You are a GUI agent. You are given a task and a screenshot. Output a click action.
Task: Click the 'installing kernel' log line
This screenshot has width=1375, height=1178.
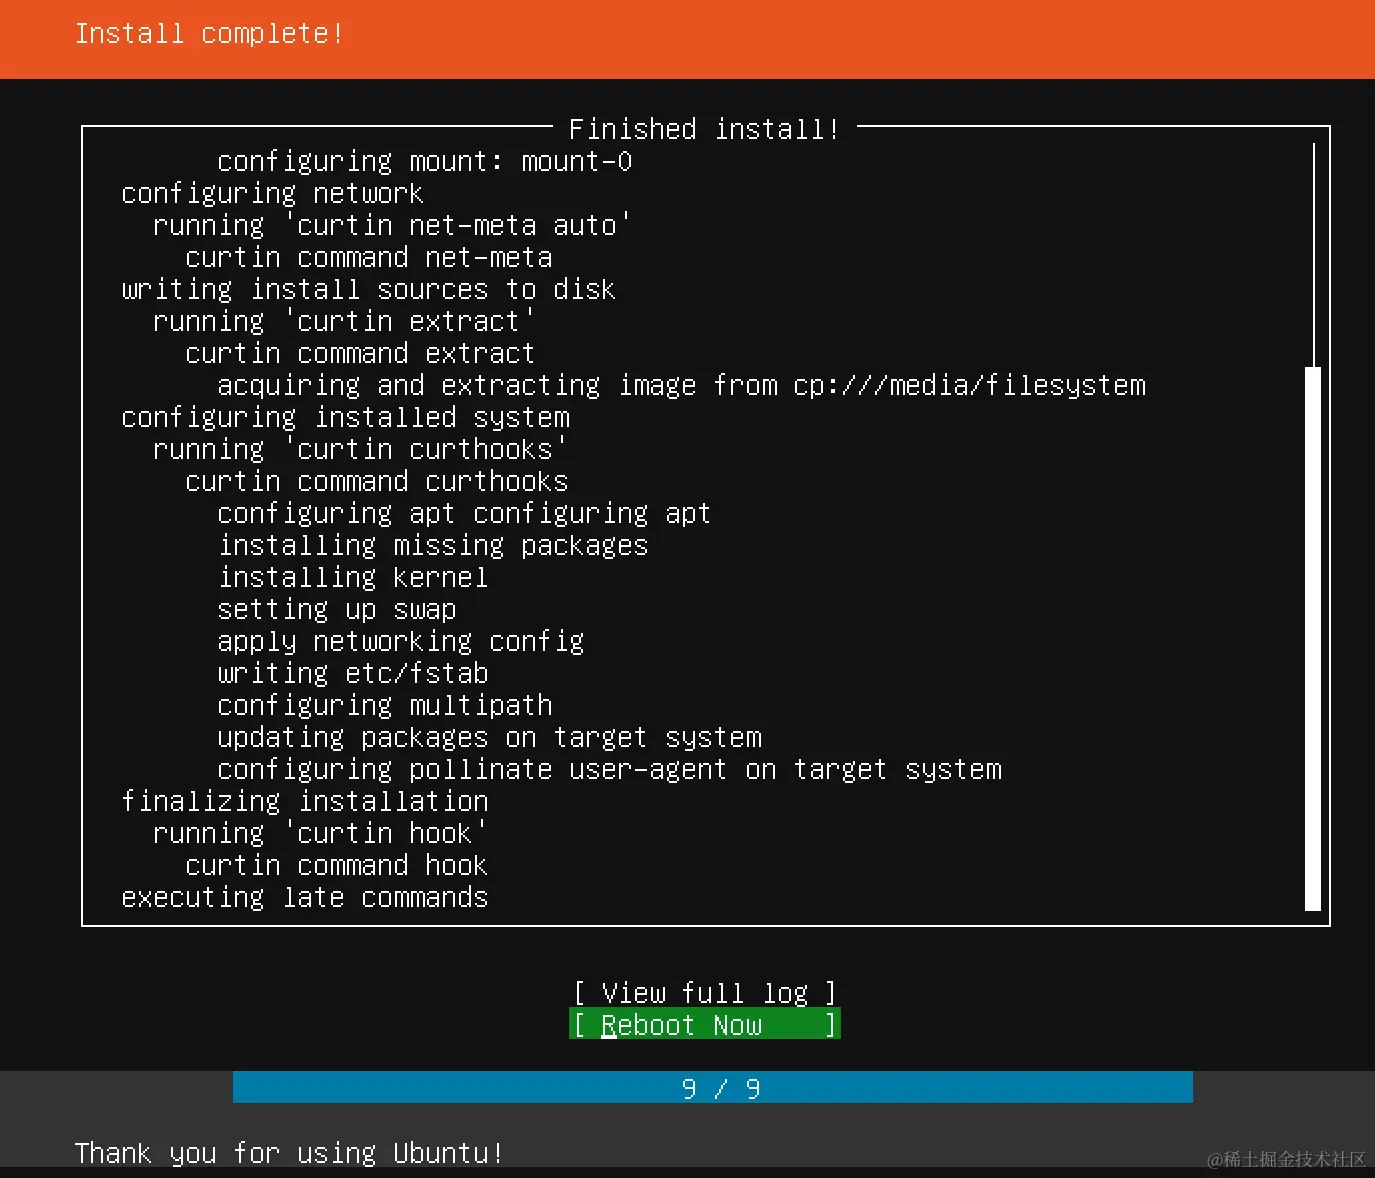point(353,577)
